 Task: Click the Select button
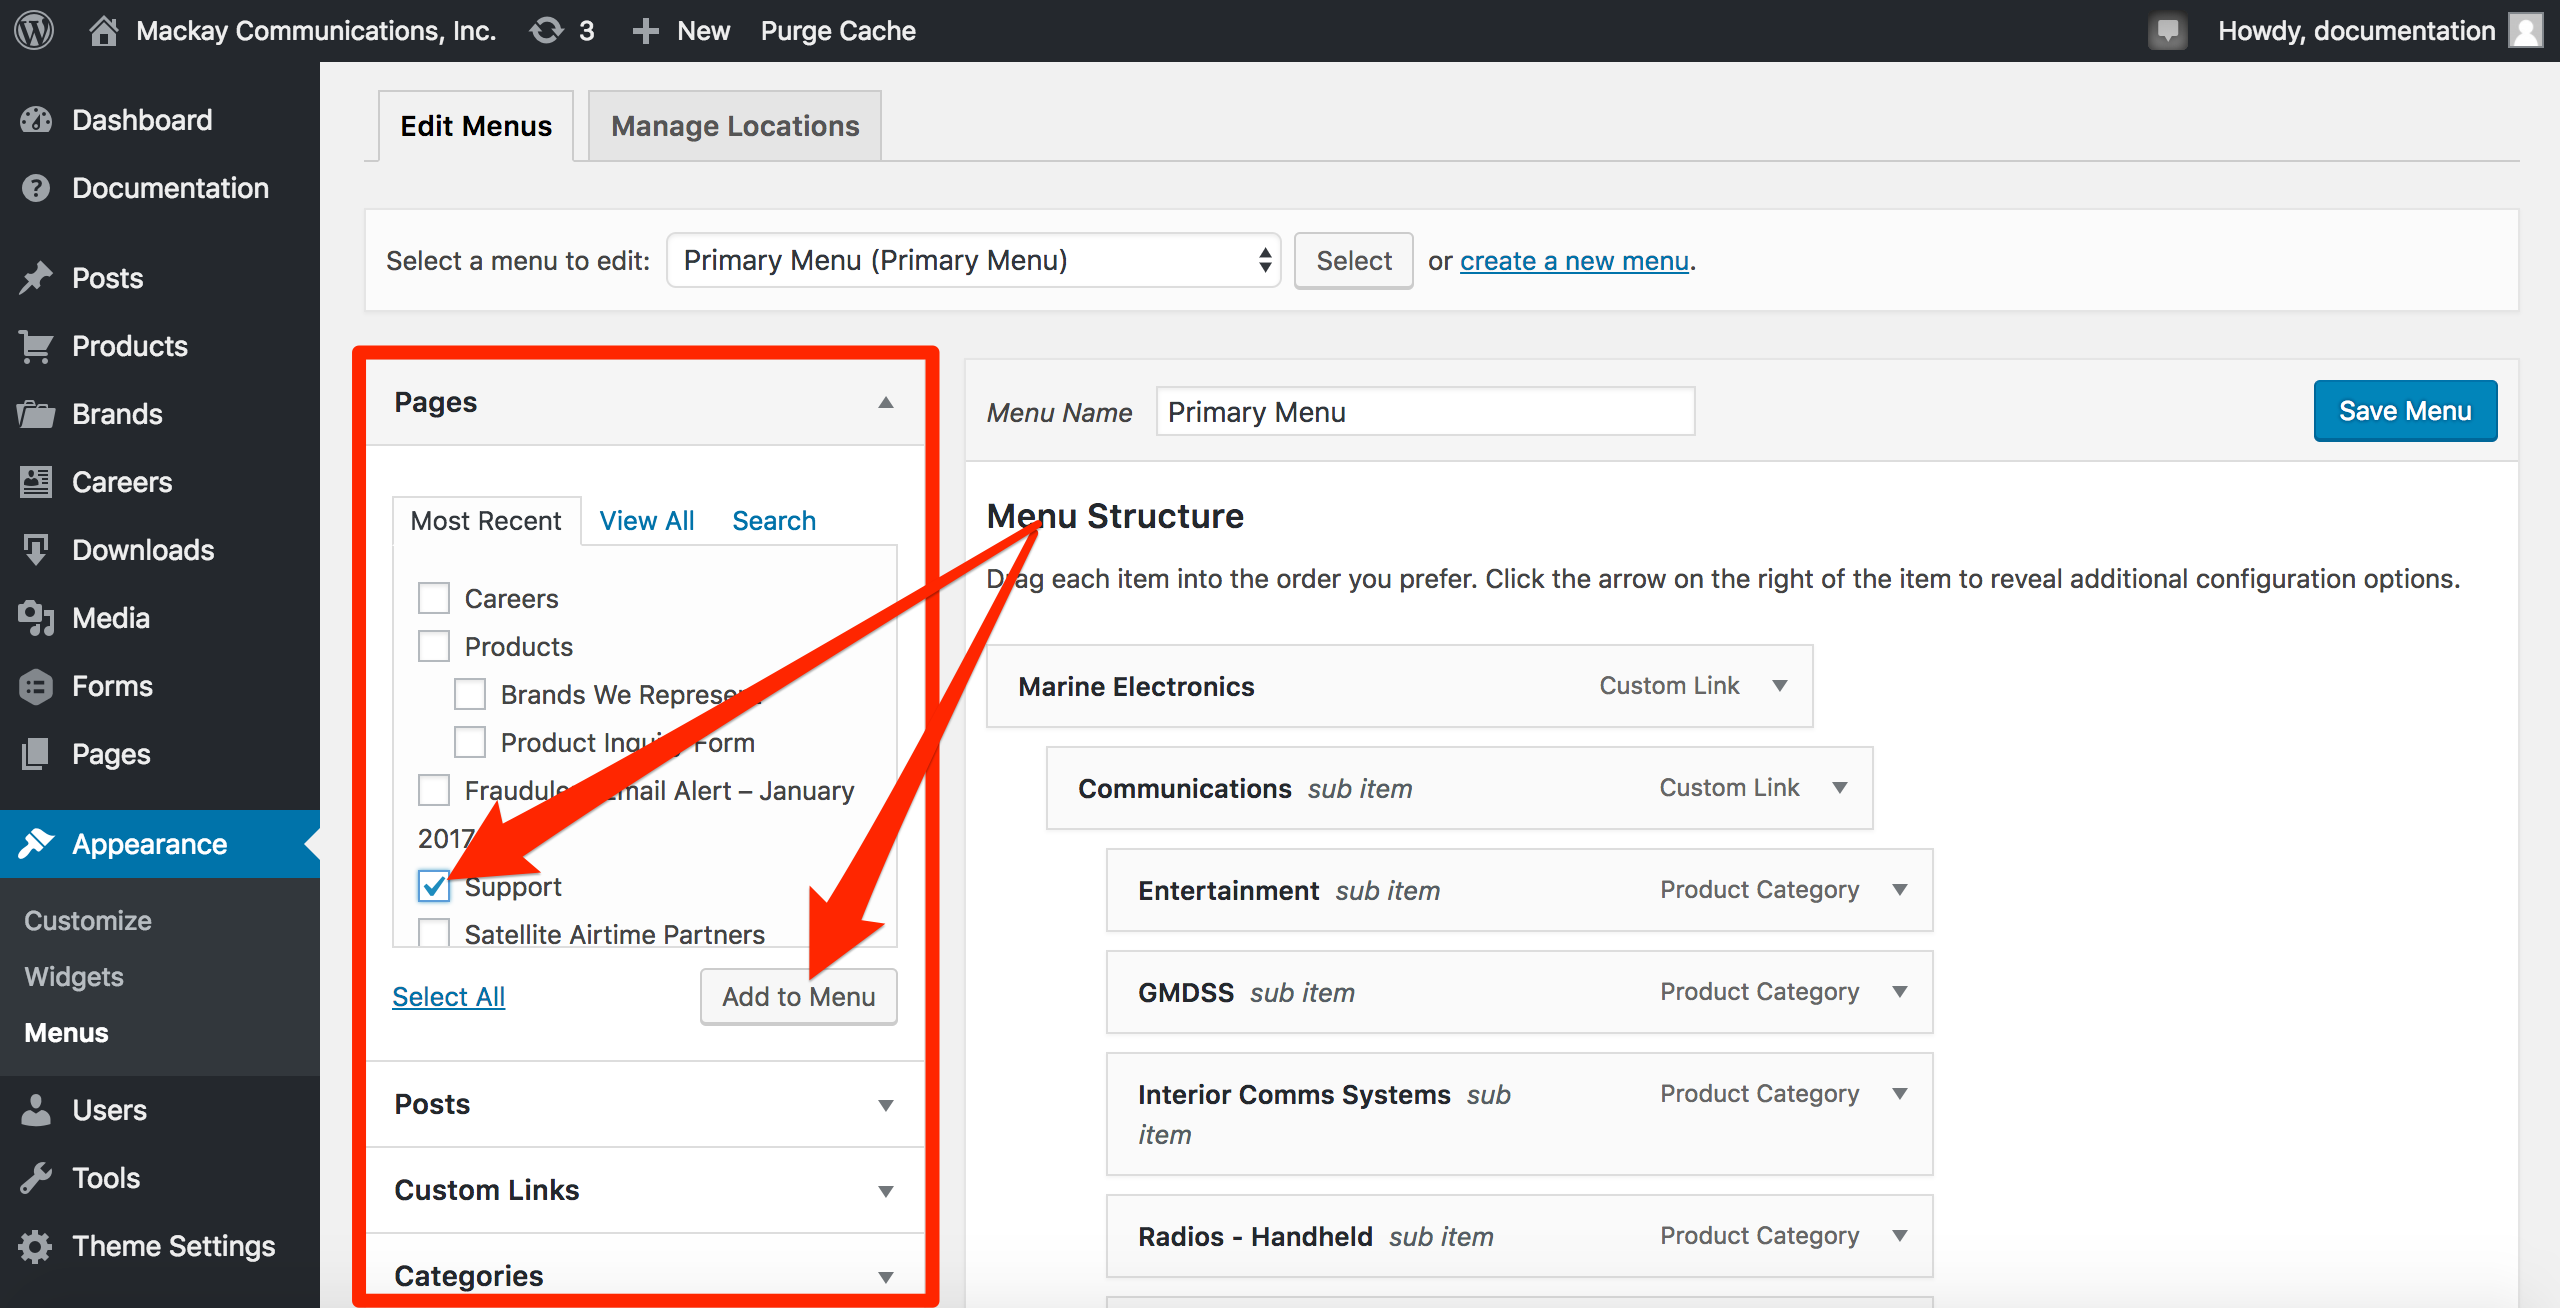[1354, 261]
